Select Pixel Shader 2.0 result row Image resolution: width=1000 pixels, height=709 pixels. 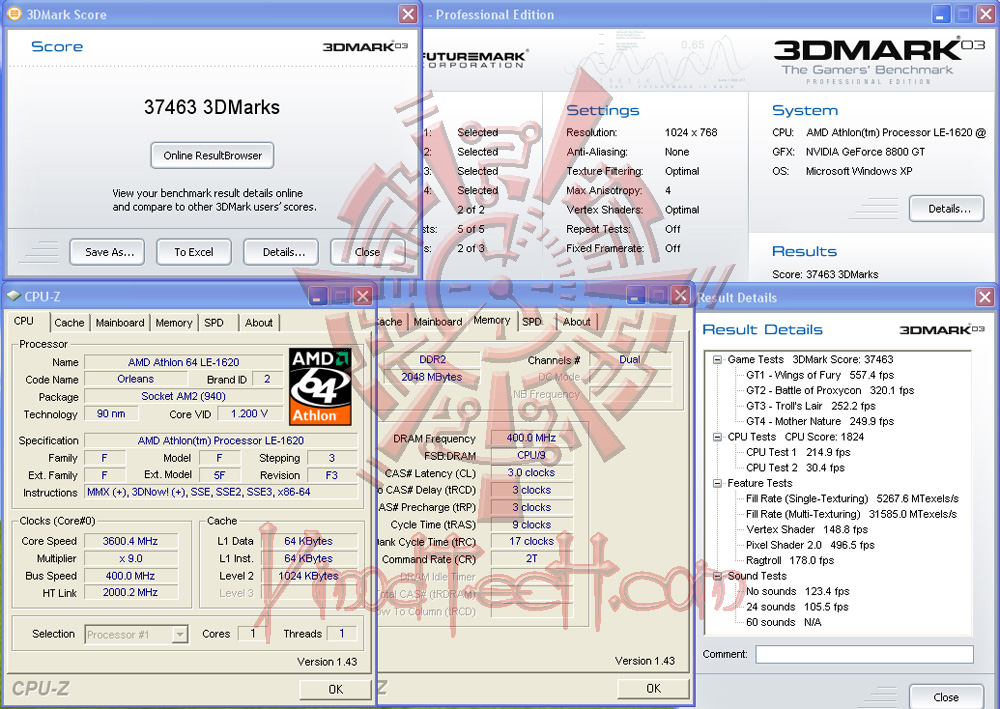tap(810, 545)
